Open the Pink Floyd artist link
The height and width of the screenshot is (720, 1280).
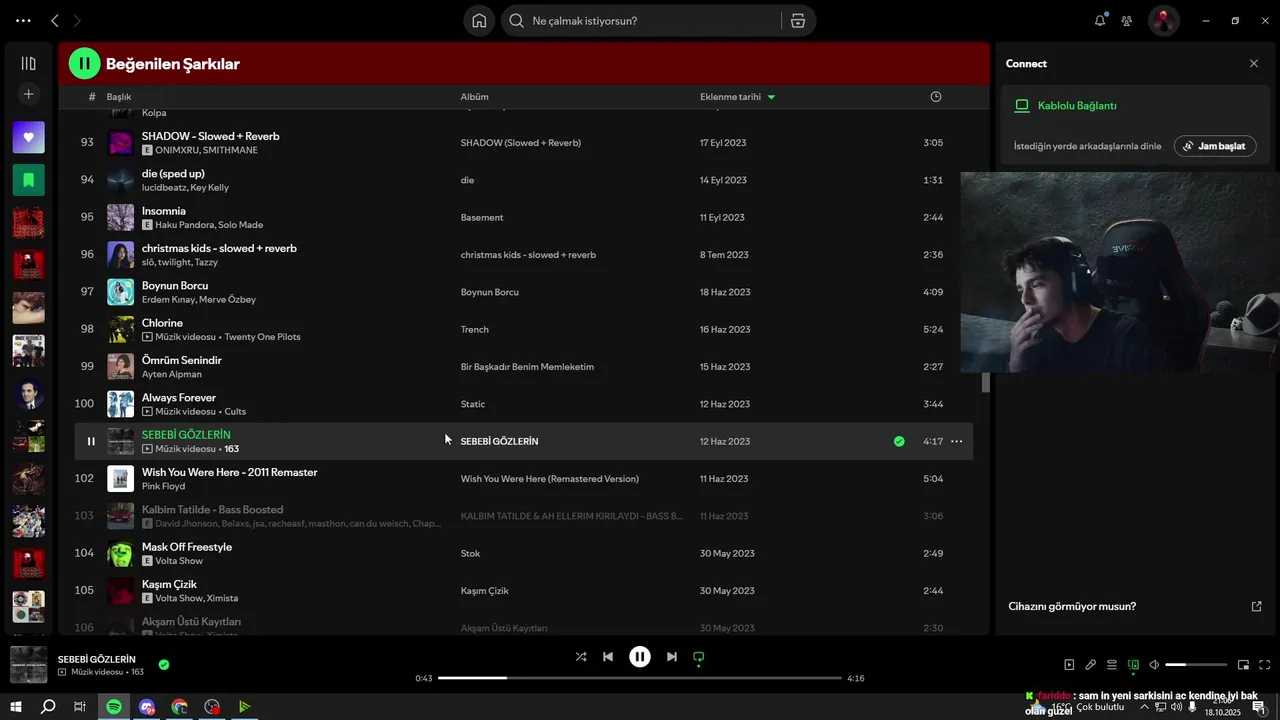pyautogui.click(x=163, y=486)
